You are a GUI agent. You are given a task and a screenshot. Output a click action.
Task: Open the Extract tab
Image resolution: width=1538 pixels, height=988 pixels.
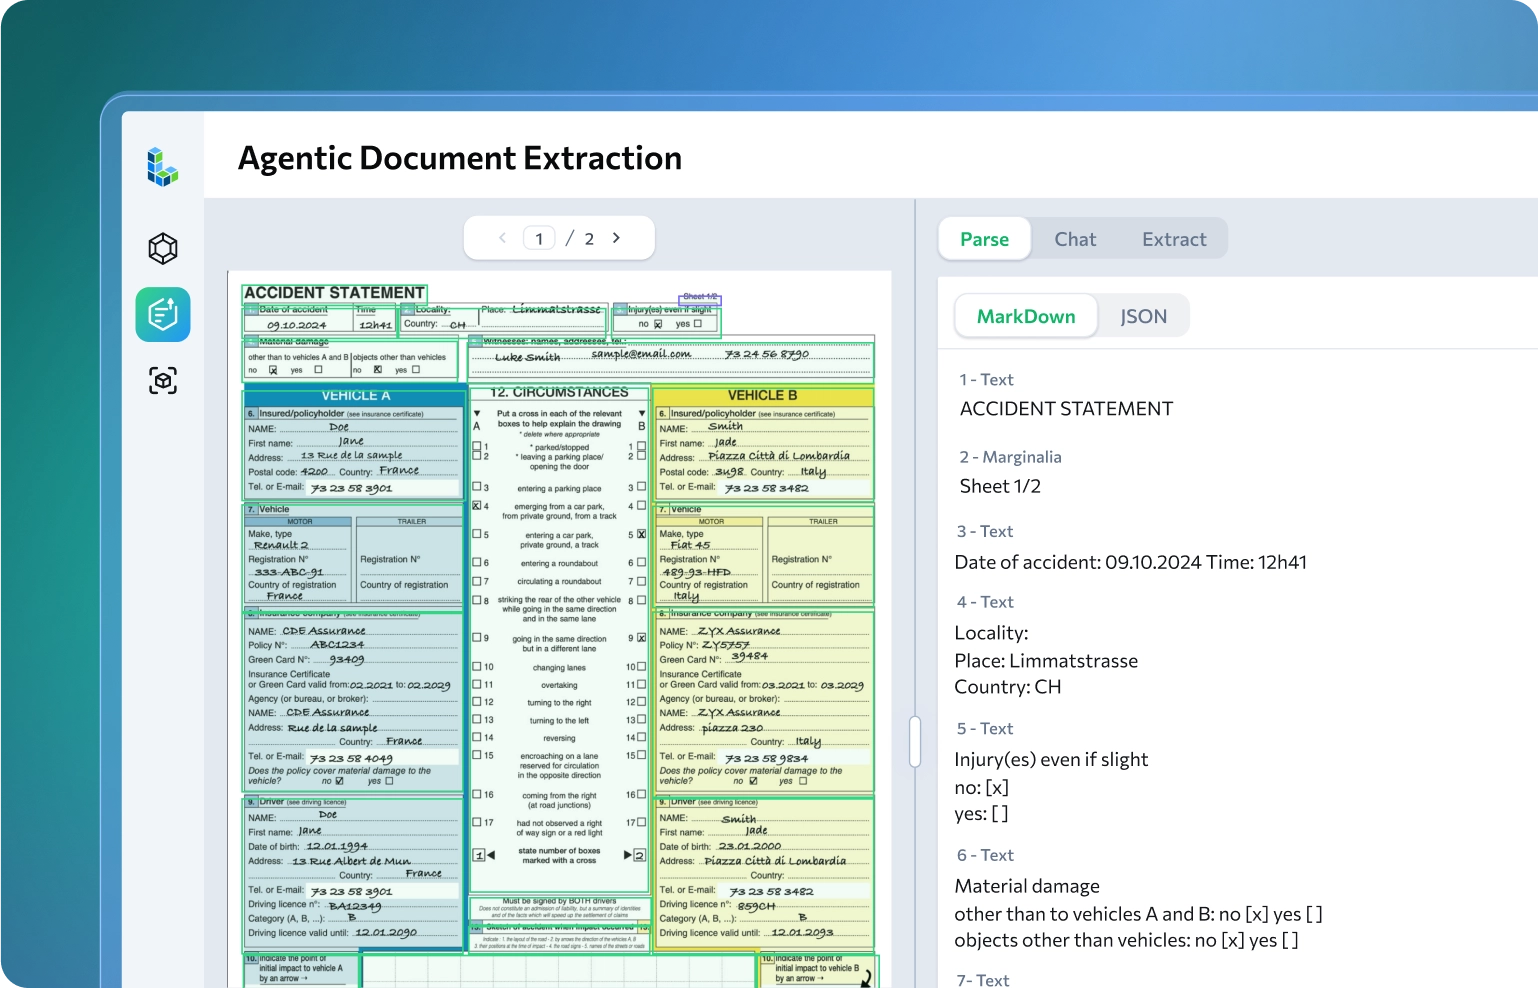click(x=1174, y=239)
